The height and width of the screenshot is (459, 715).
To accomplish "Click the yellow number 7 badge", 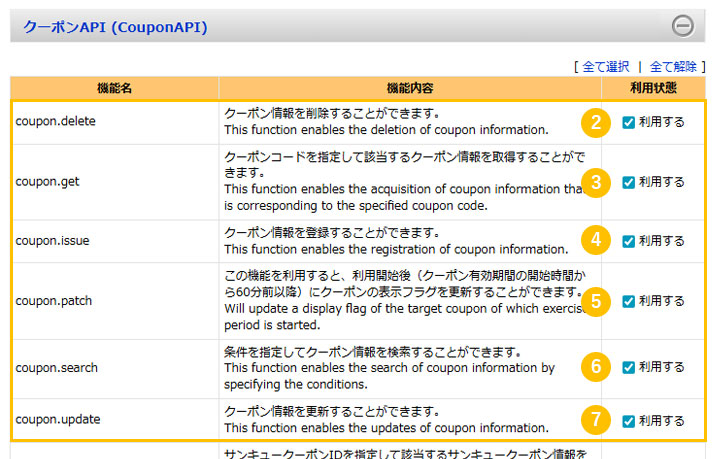I will tap(596, 420).
